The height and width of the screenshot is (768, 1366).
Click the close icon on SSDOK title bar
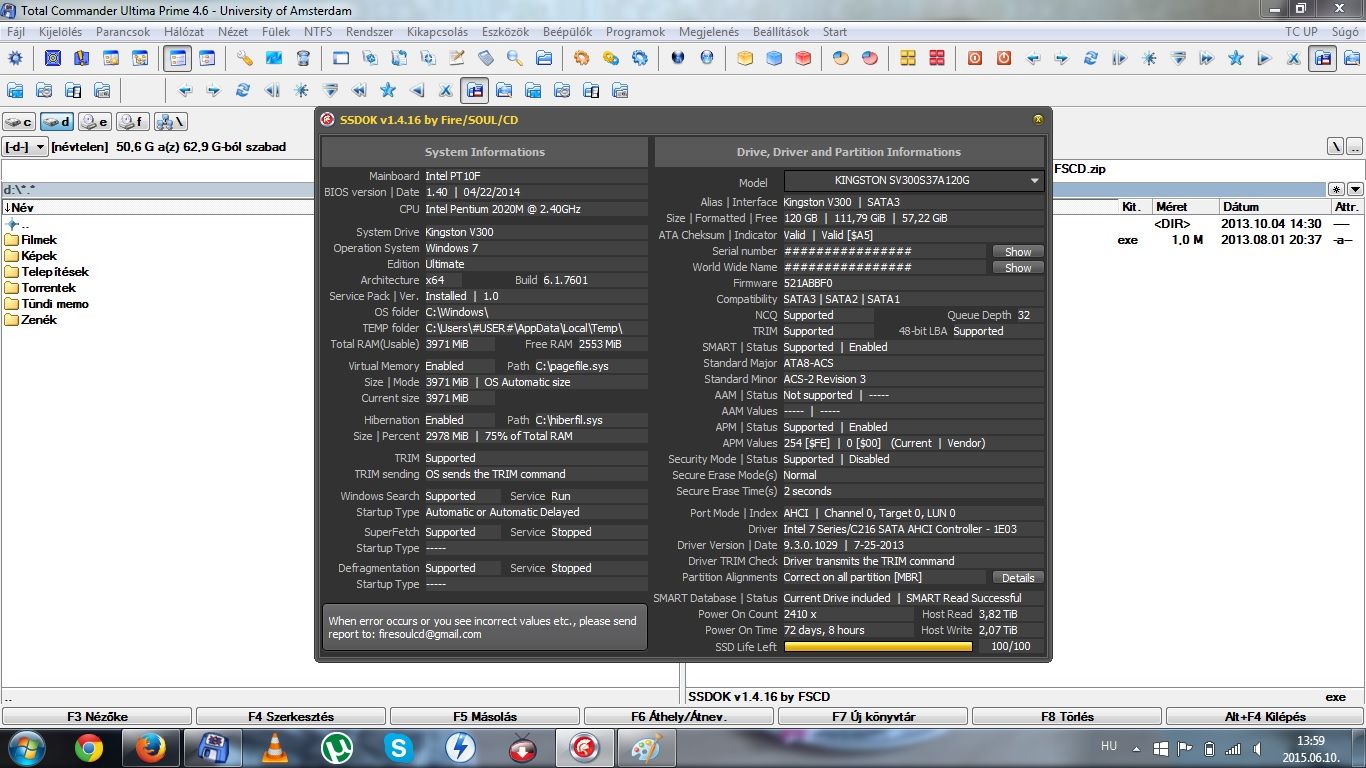(x=1038, y=120)
